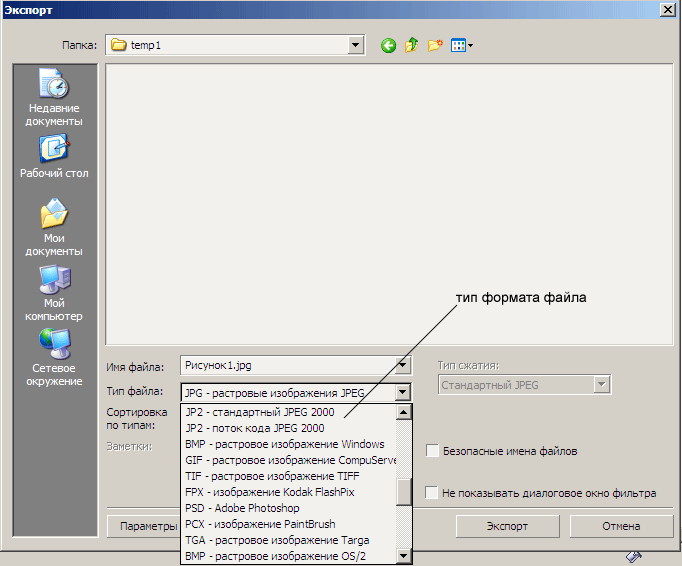
Task: Pick FPX - изображение Kodak FlashPix
Action: tap(288, 492)
